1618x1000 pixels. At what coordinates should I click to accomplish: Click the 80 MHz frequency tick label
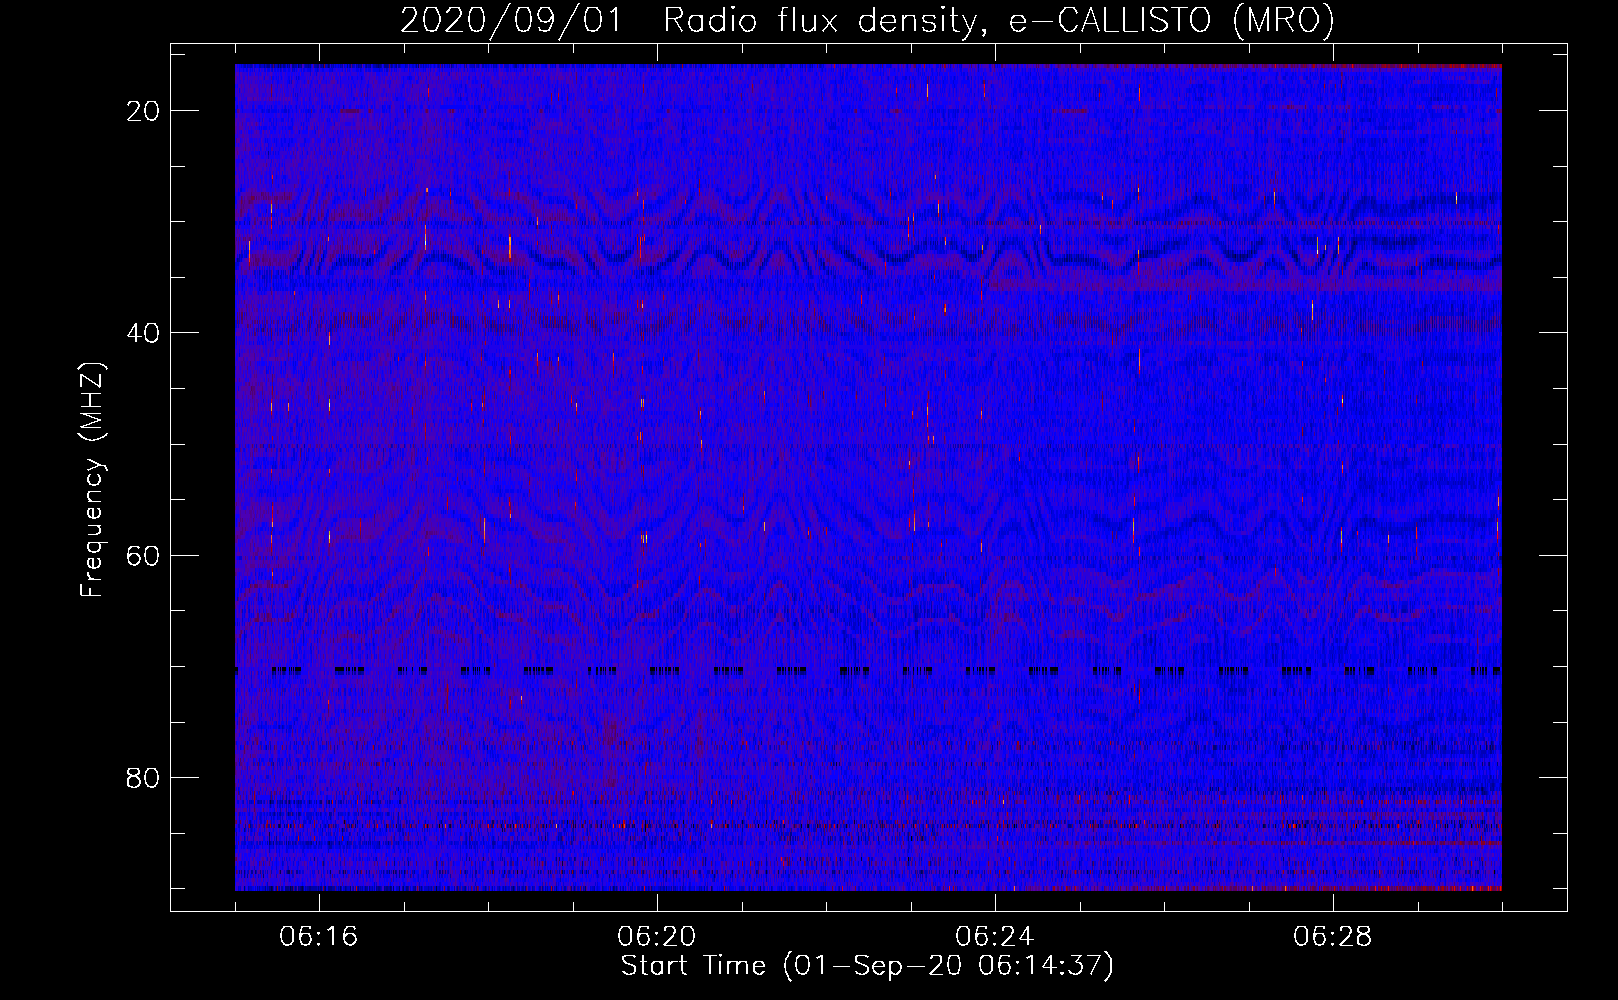[144, 778]
